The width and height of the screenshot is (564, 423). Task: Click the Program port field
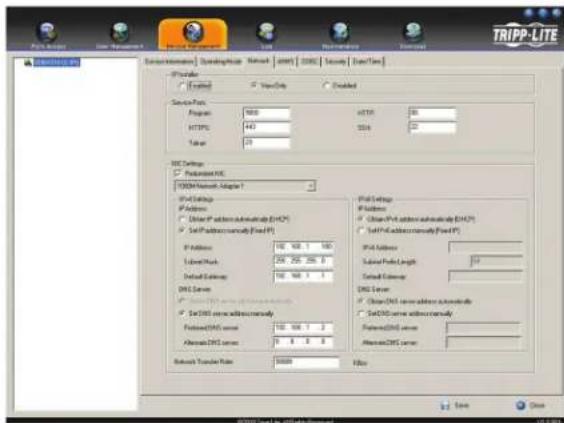pos(267,113)
